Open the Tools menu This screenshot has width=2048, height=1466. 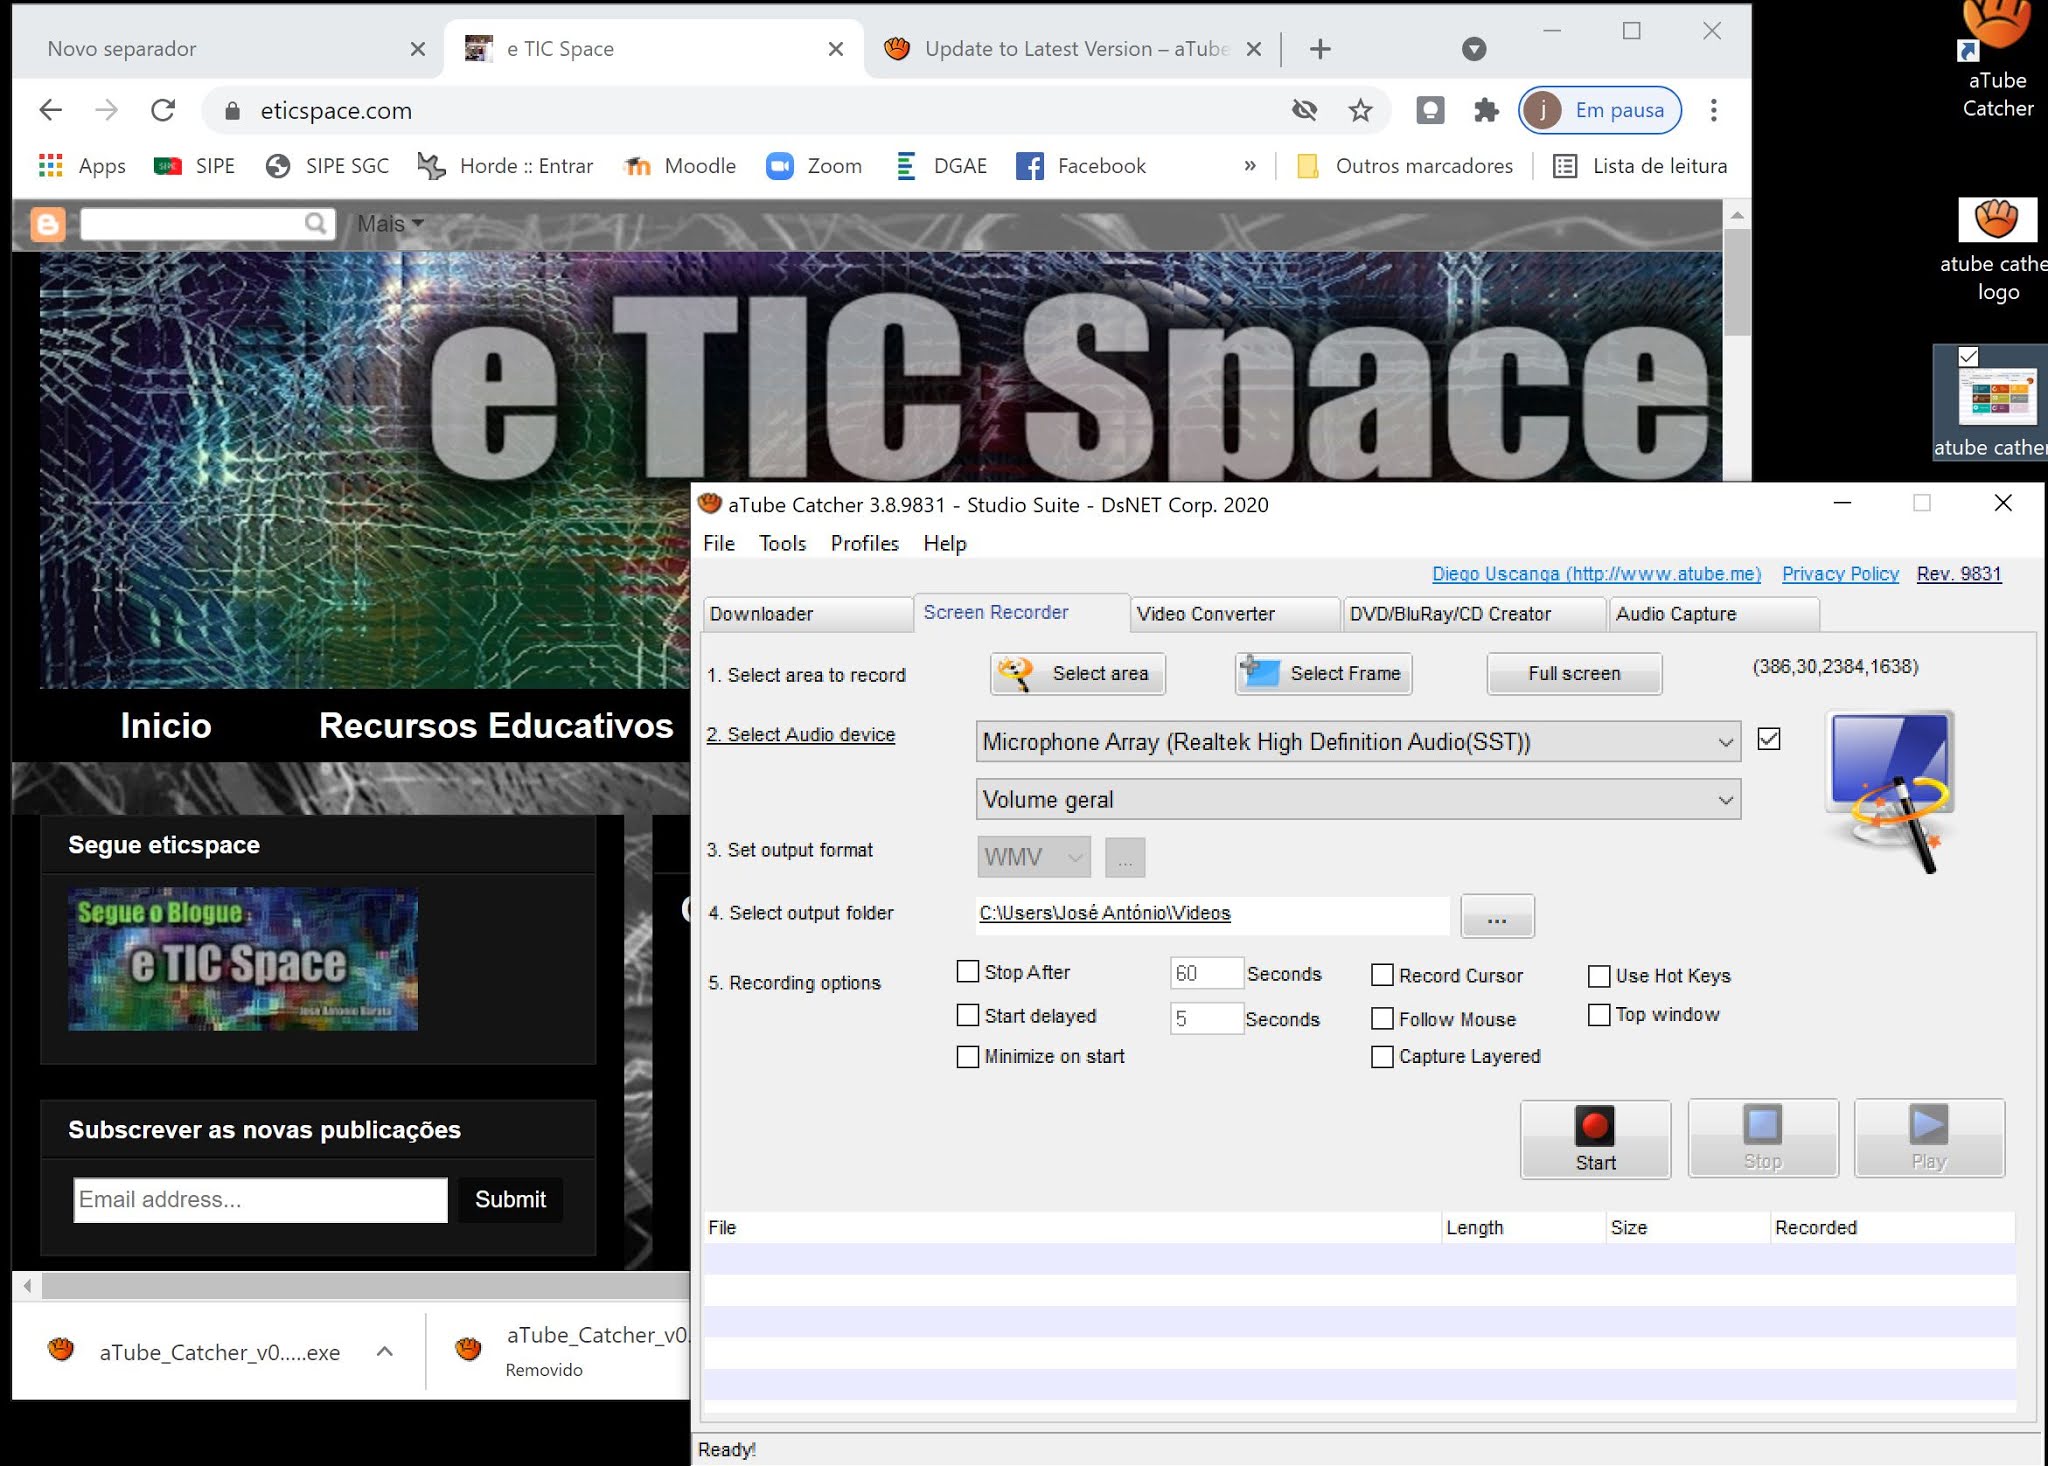tap(782, 543)
